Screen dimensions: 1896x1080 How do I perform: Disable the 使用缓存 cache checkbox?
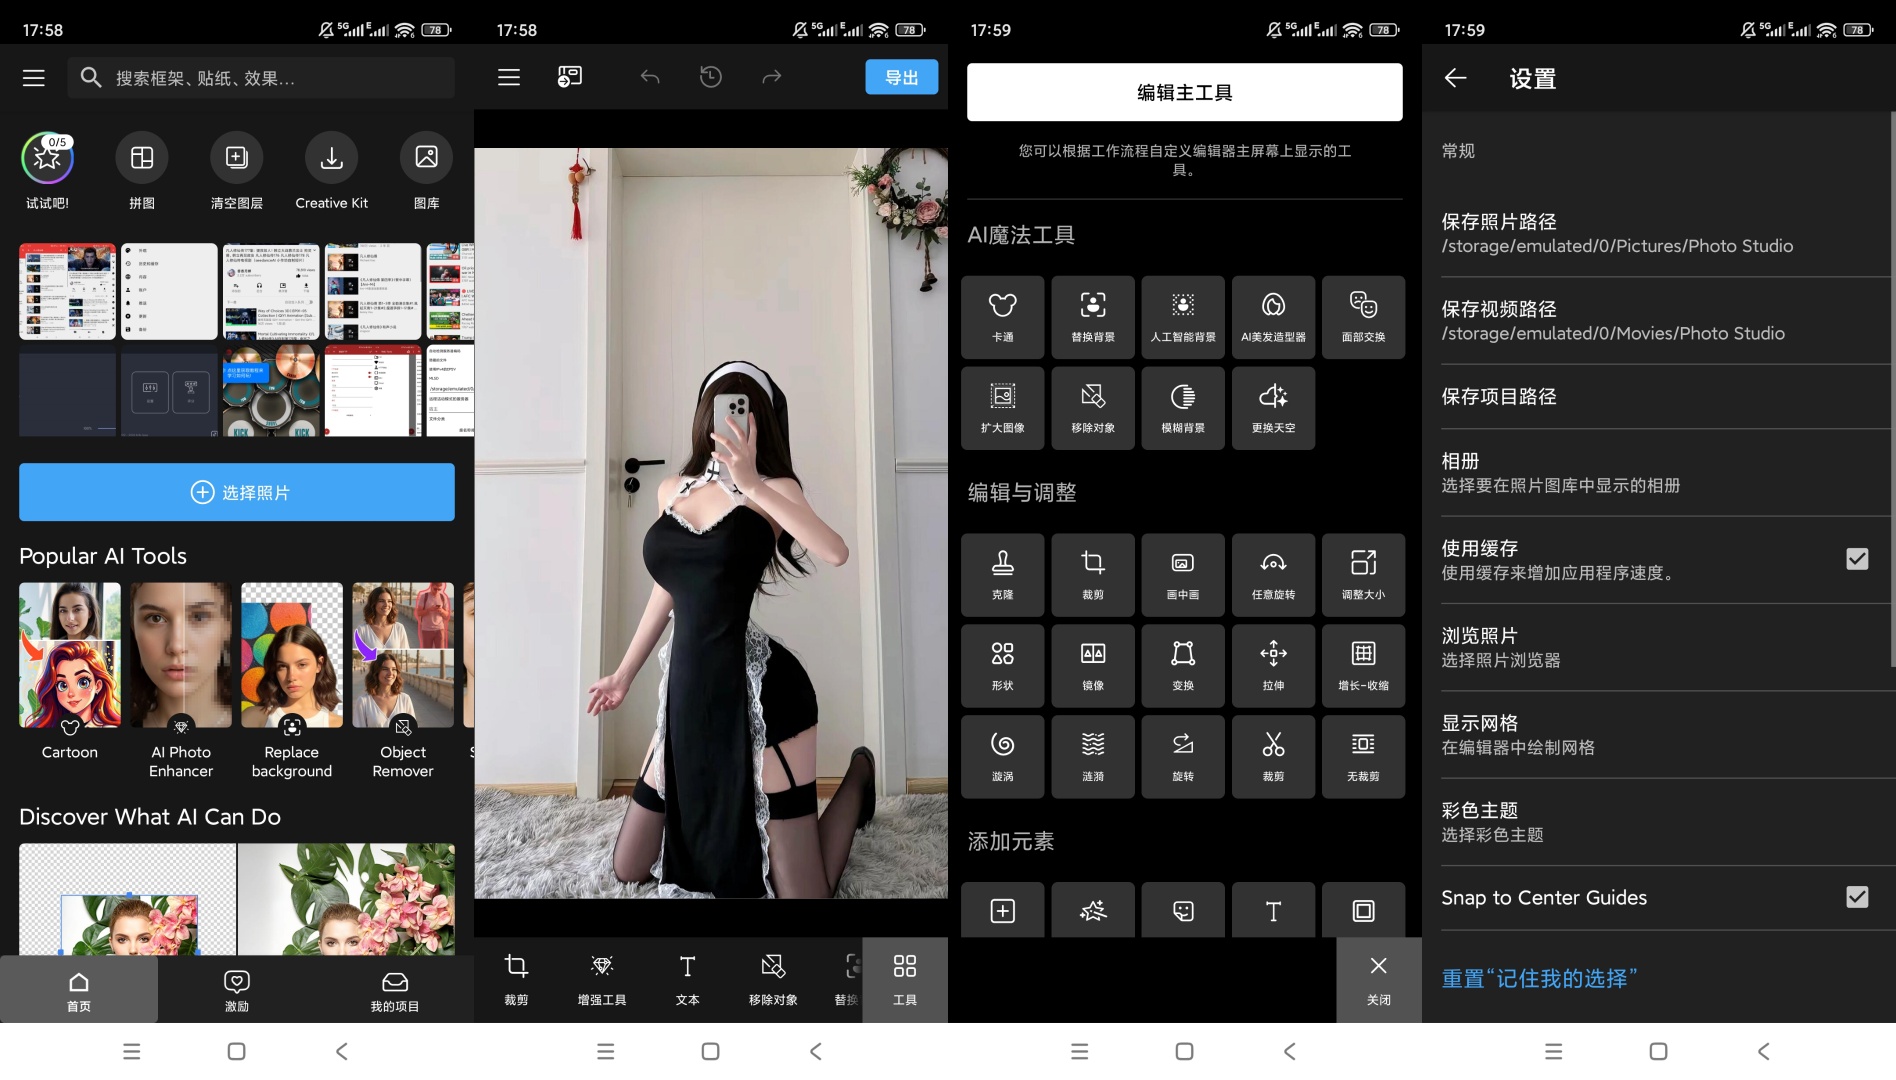coord(1857,558)
